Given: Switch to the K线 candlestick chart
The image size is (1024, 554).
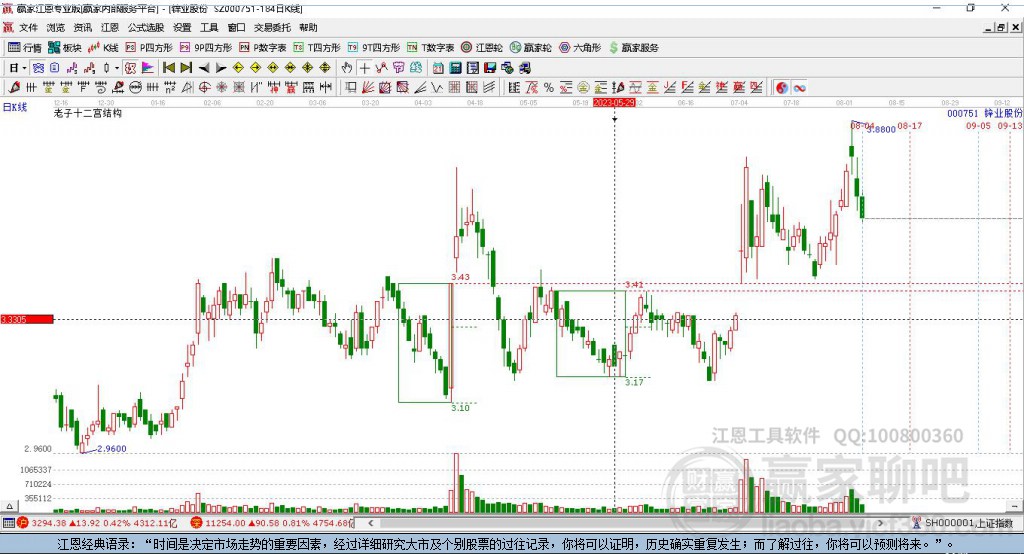Looking at the screenshot, I should (103, 48).
